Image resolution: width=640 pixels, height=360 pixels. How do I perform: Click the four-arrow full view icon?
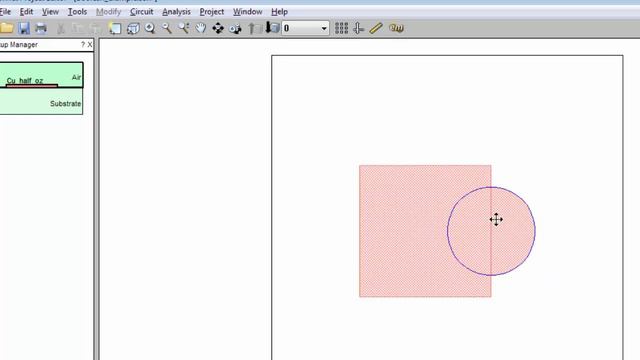click(218, 28)
